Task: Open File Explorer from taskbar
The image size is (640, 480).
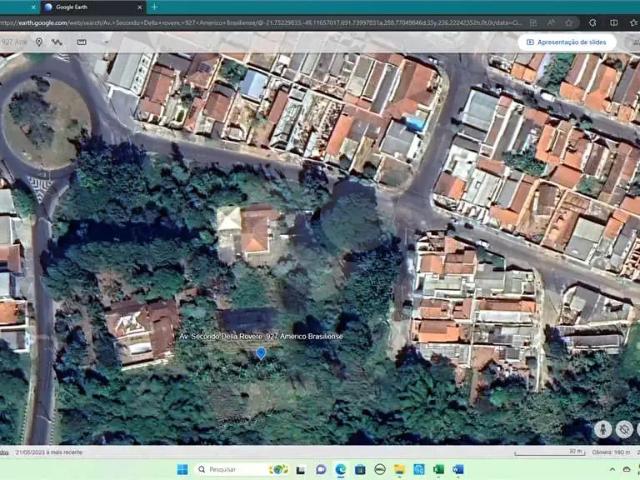Action: coord(400,470)
